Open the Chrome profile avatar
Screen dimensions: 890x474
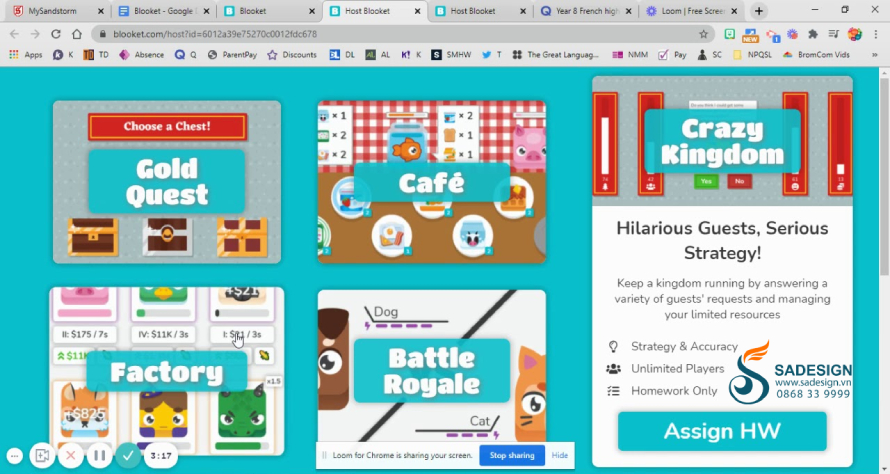[x=855, y=34]
